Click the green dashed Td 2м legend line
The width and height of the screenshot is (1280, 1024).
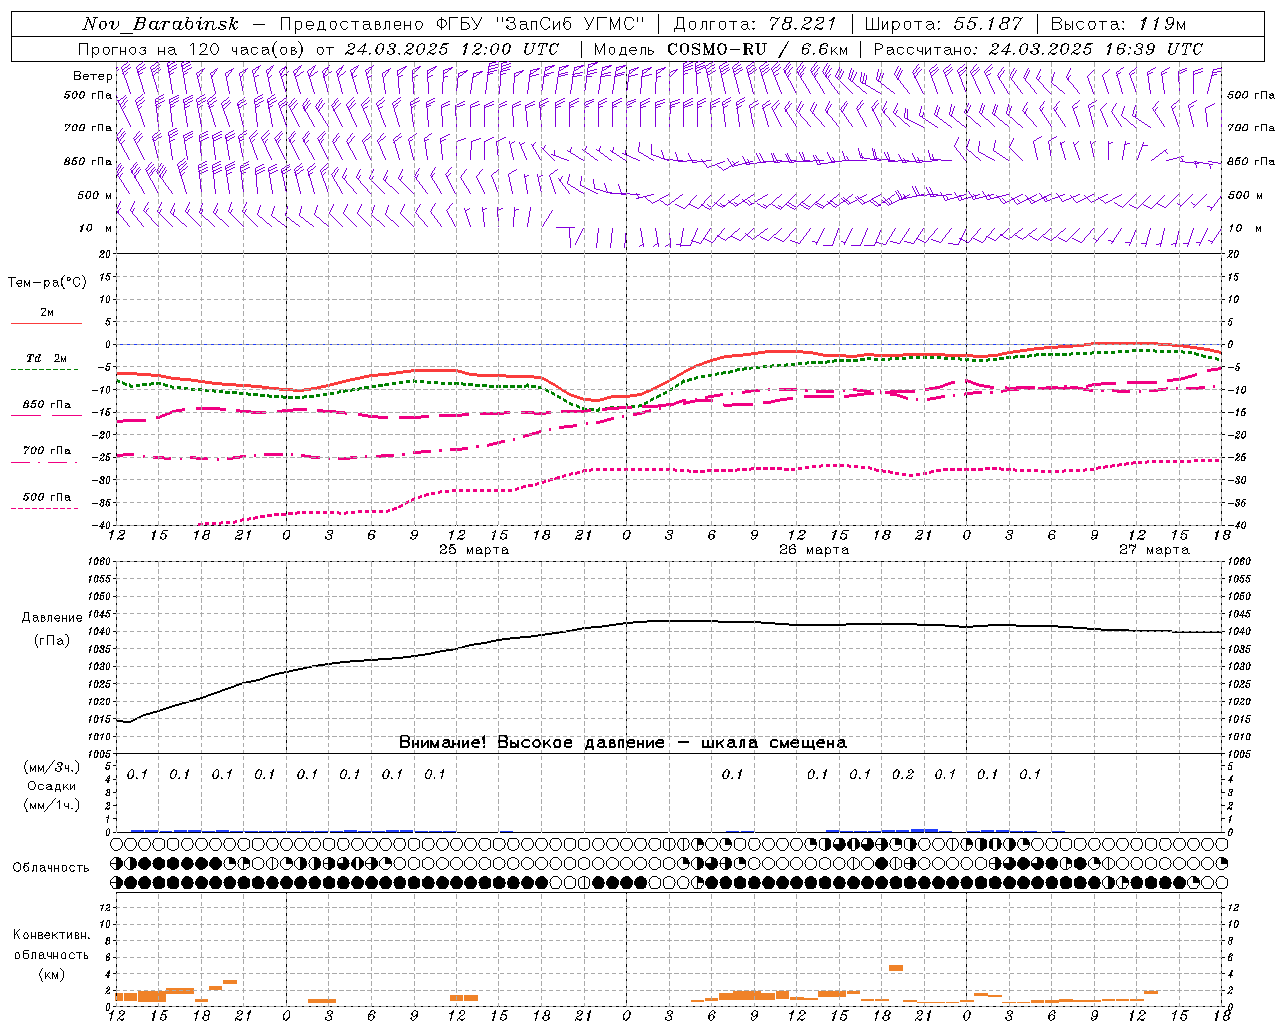[46, 369]
